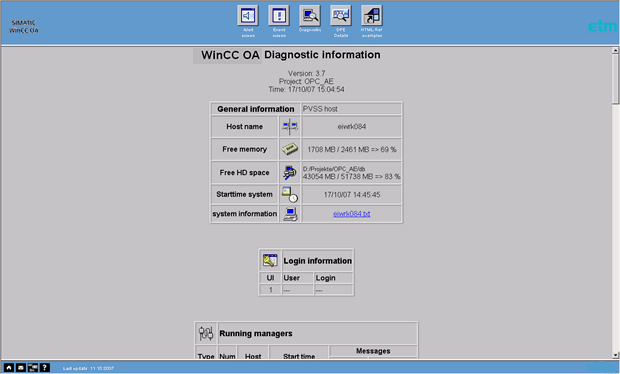The width and height of the screenshot is (620, 374).
Task: Open the Event screen toolbar icon
Action: [279, 16]
